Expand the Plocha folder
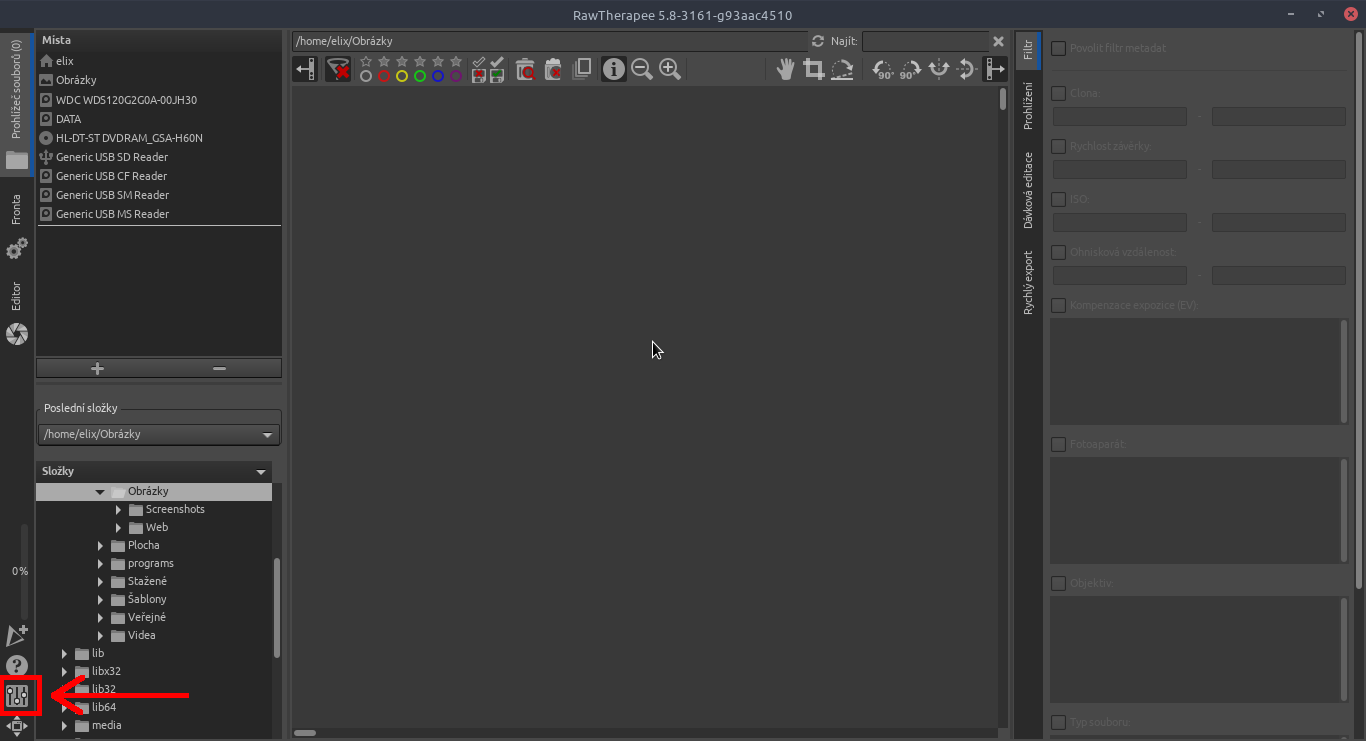The height and width of the screenshot is (741, 1366). coord(100,545)
